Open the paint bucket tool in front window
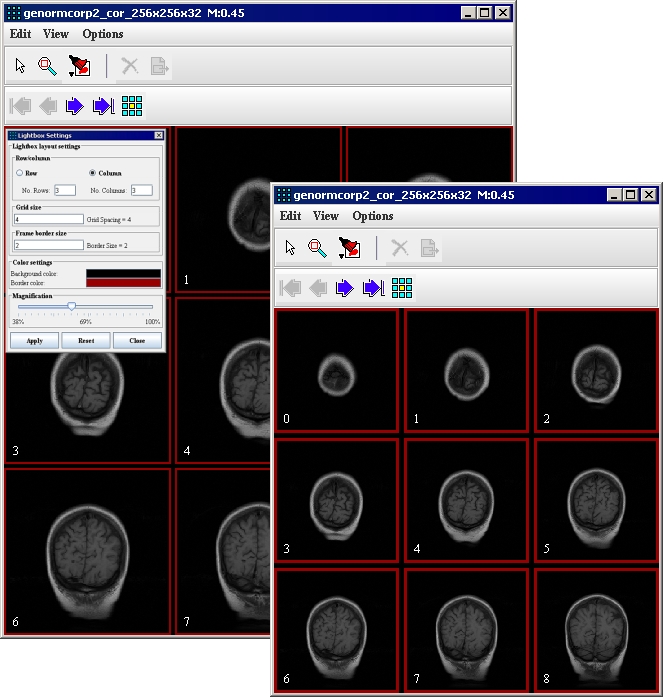Image resolution: width=663 pixels, height=697 pixels. point(350,248)
